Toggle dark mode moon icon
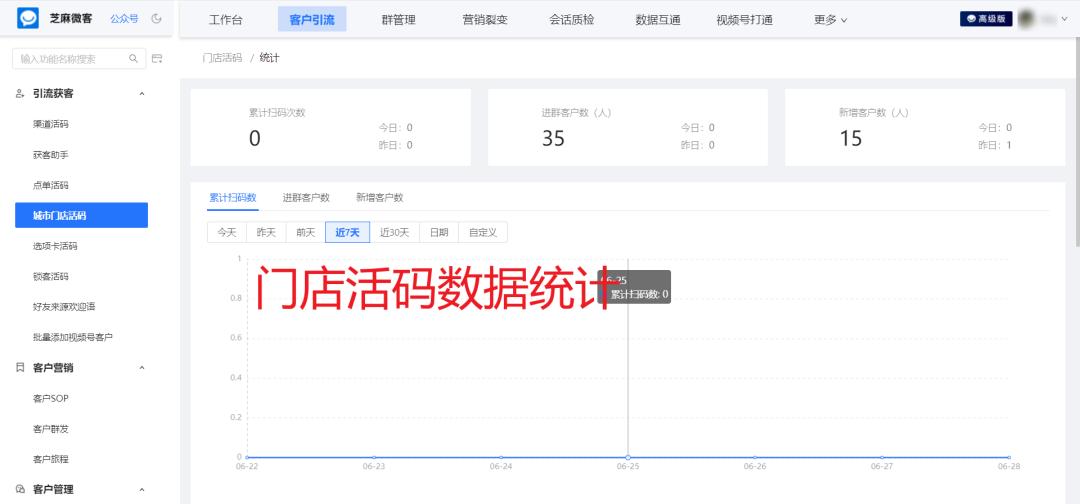1080x504 pixels. 156,19
